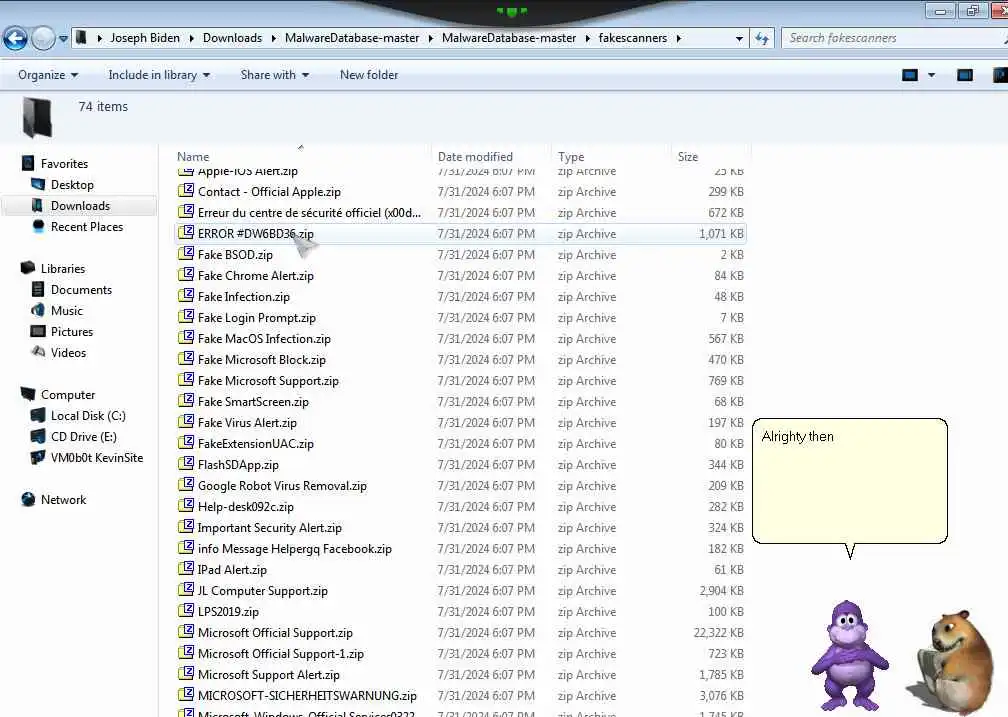Sort by the Type column header
This screenshot has width=1008, height=717.
(x=571, y=156)
